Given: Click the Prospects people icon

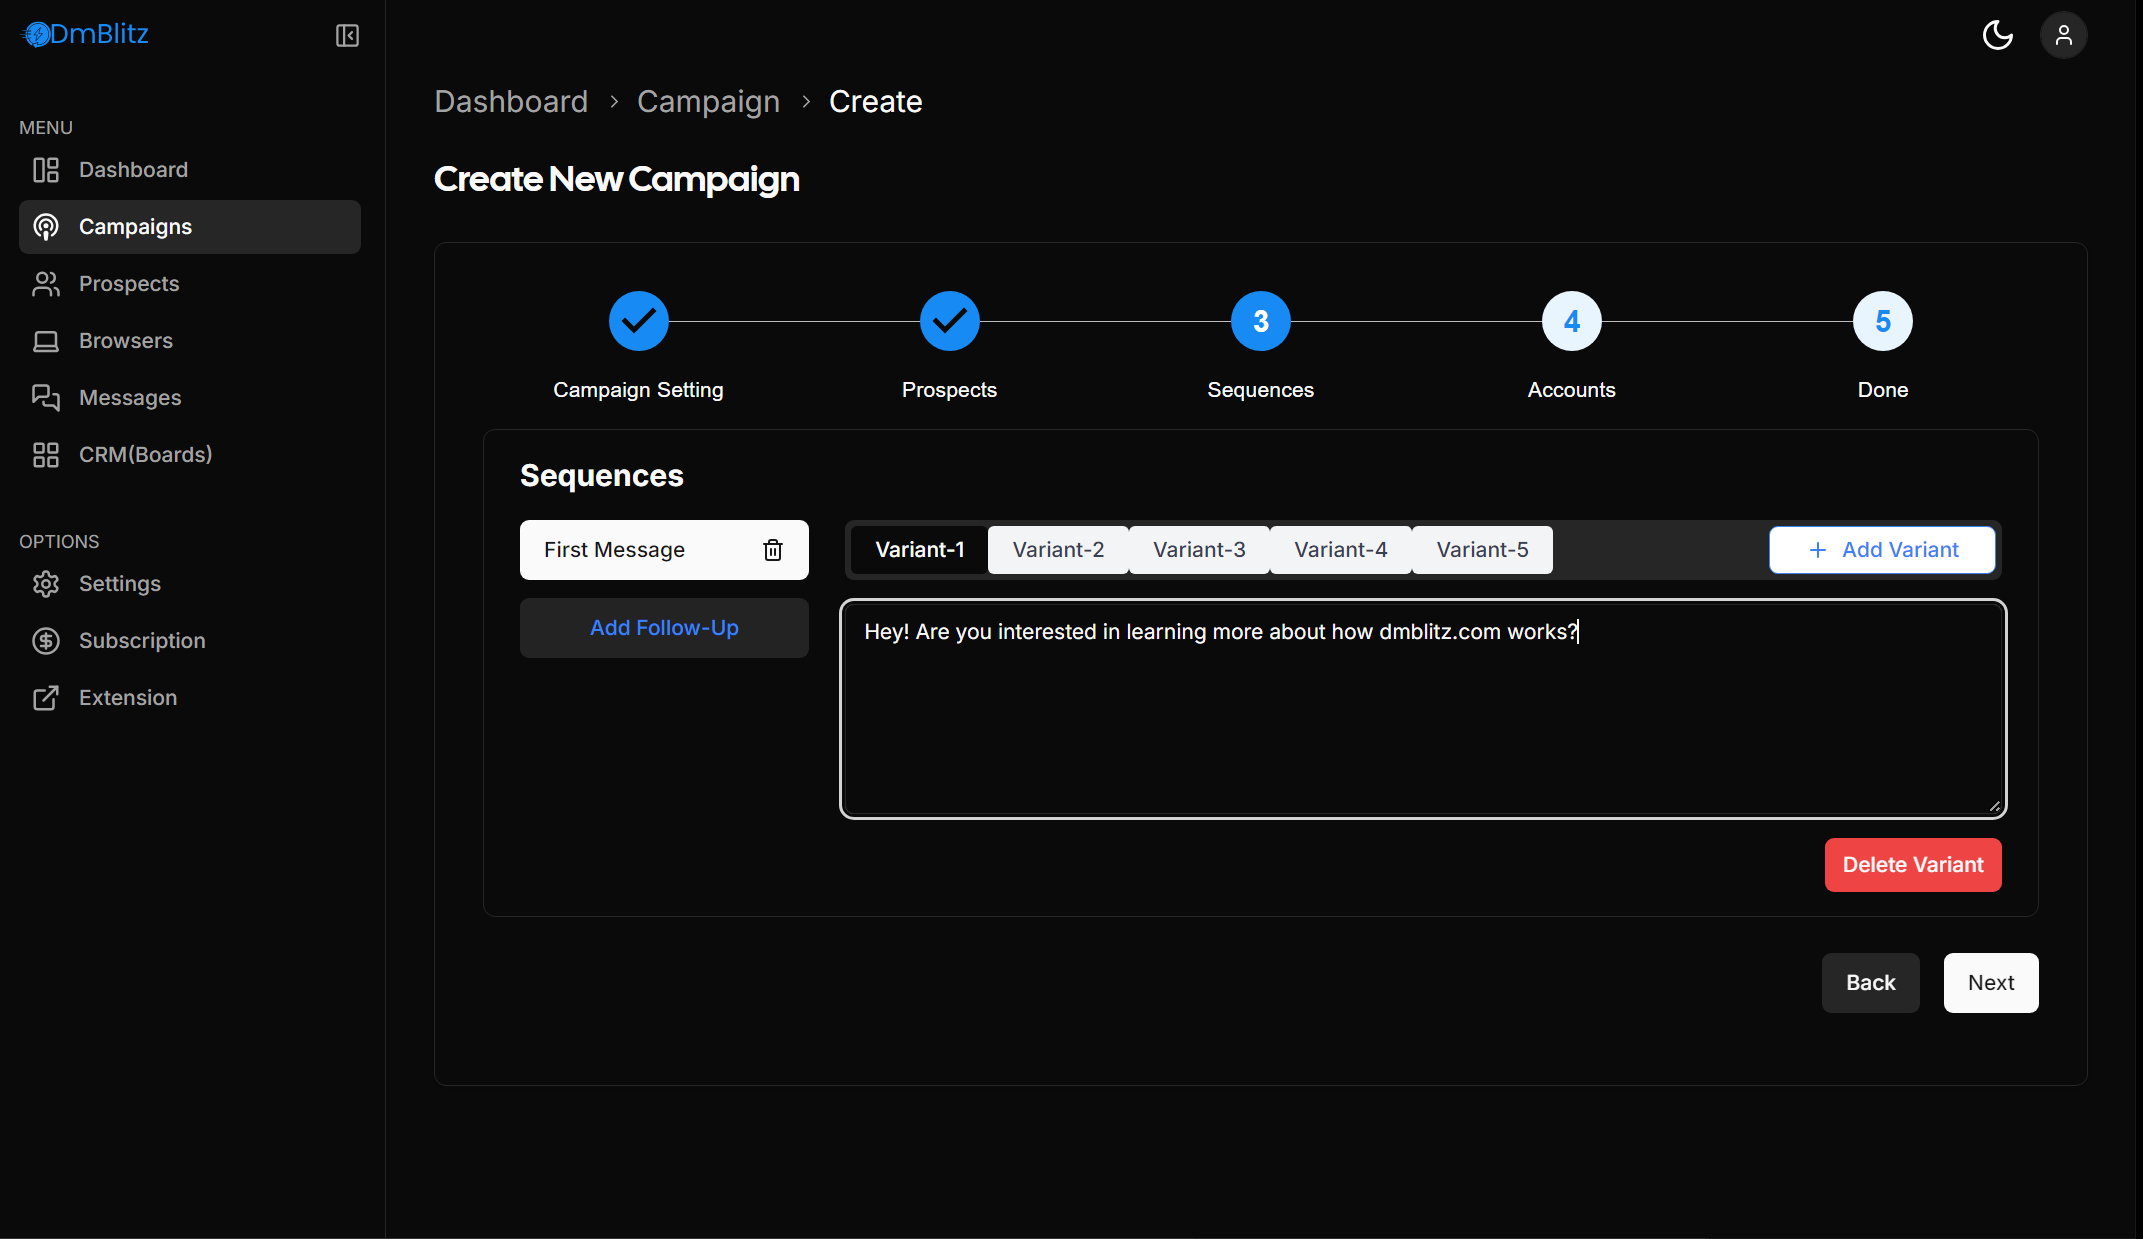Looking at the screenshot, I should pyautogui.click(x=46, y=284).
